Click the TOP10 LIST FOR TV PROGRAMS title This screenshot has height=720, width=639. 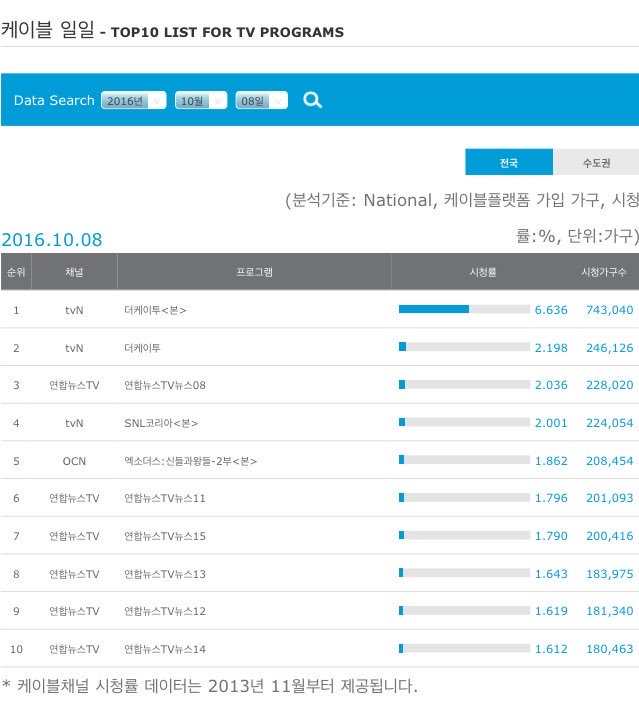[x=227, y=32]
